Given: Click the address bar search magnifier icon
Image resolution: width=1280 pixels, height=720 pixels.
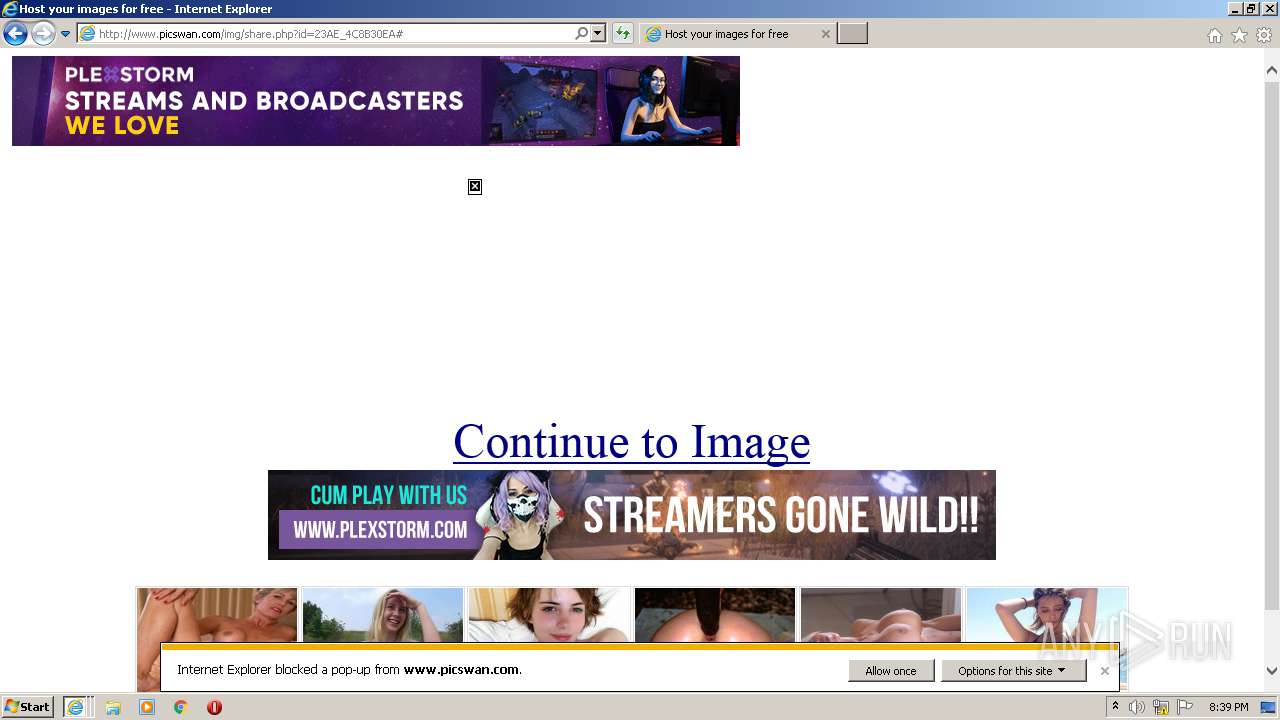Looking at the screenshot, I should 581,34.
